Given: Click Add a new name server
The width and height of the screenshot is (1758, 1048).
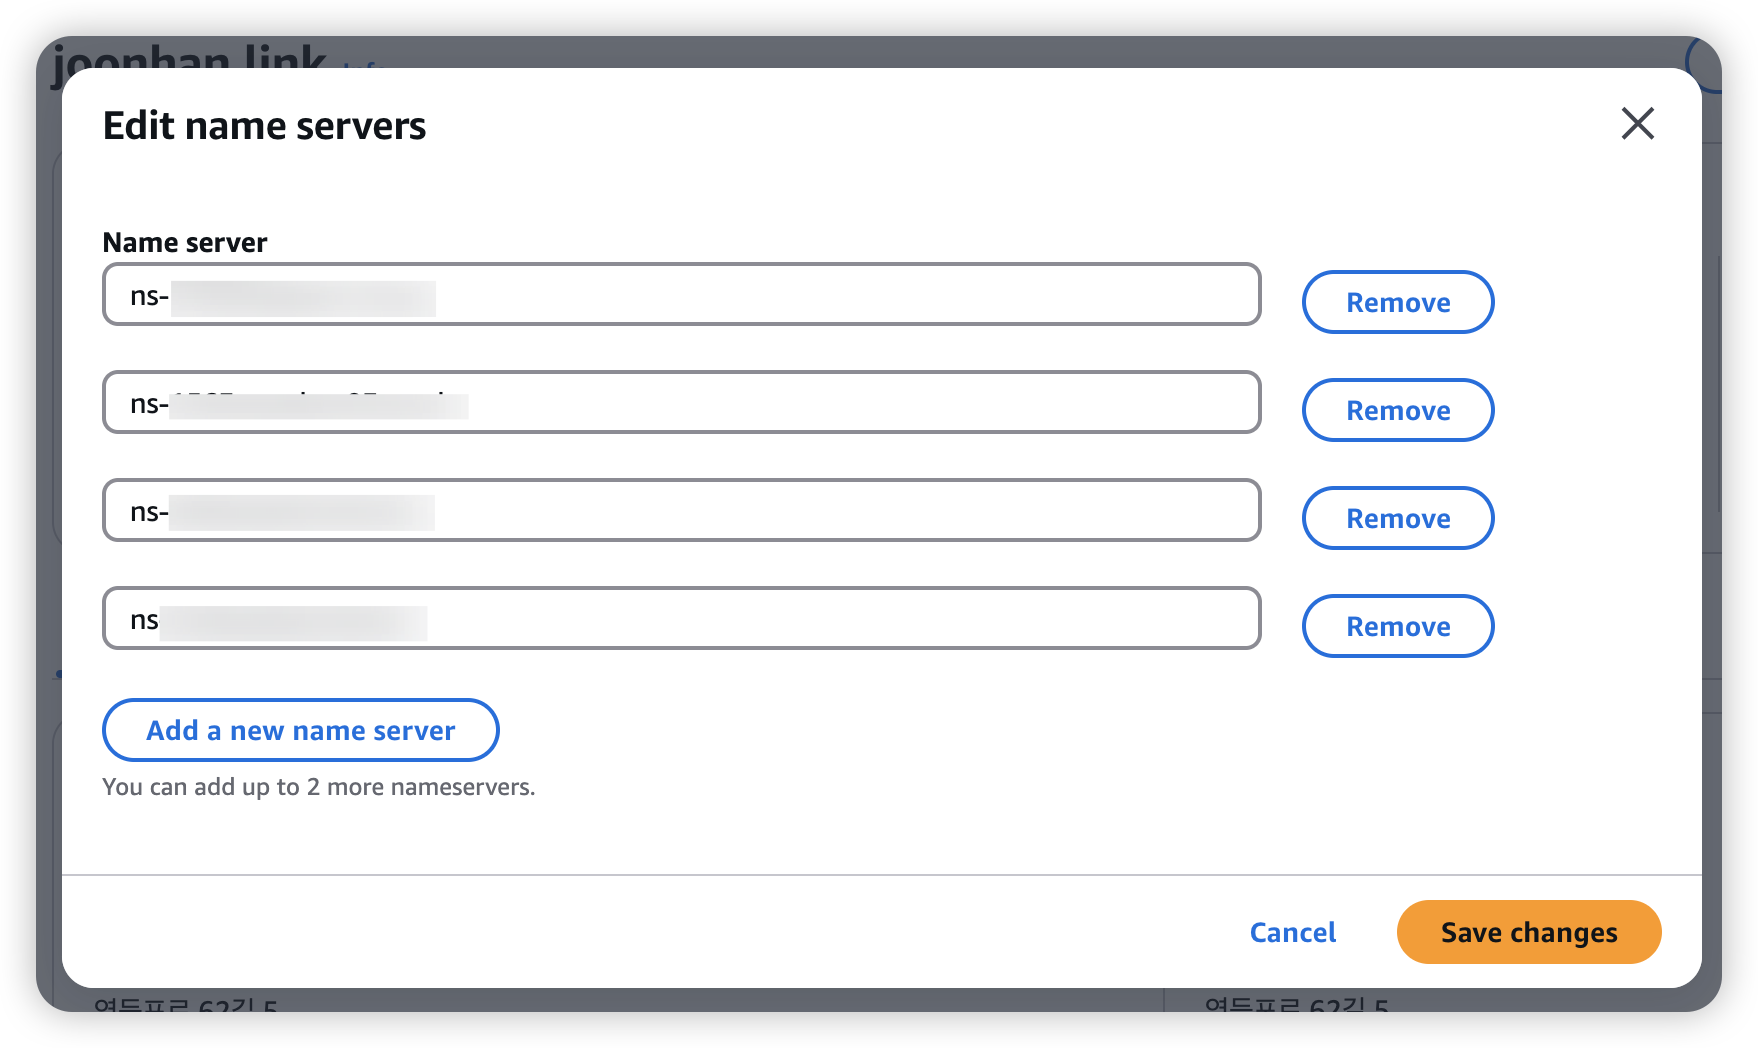Looking at the screenshot, I should 300,730.
